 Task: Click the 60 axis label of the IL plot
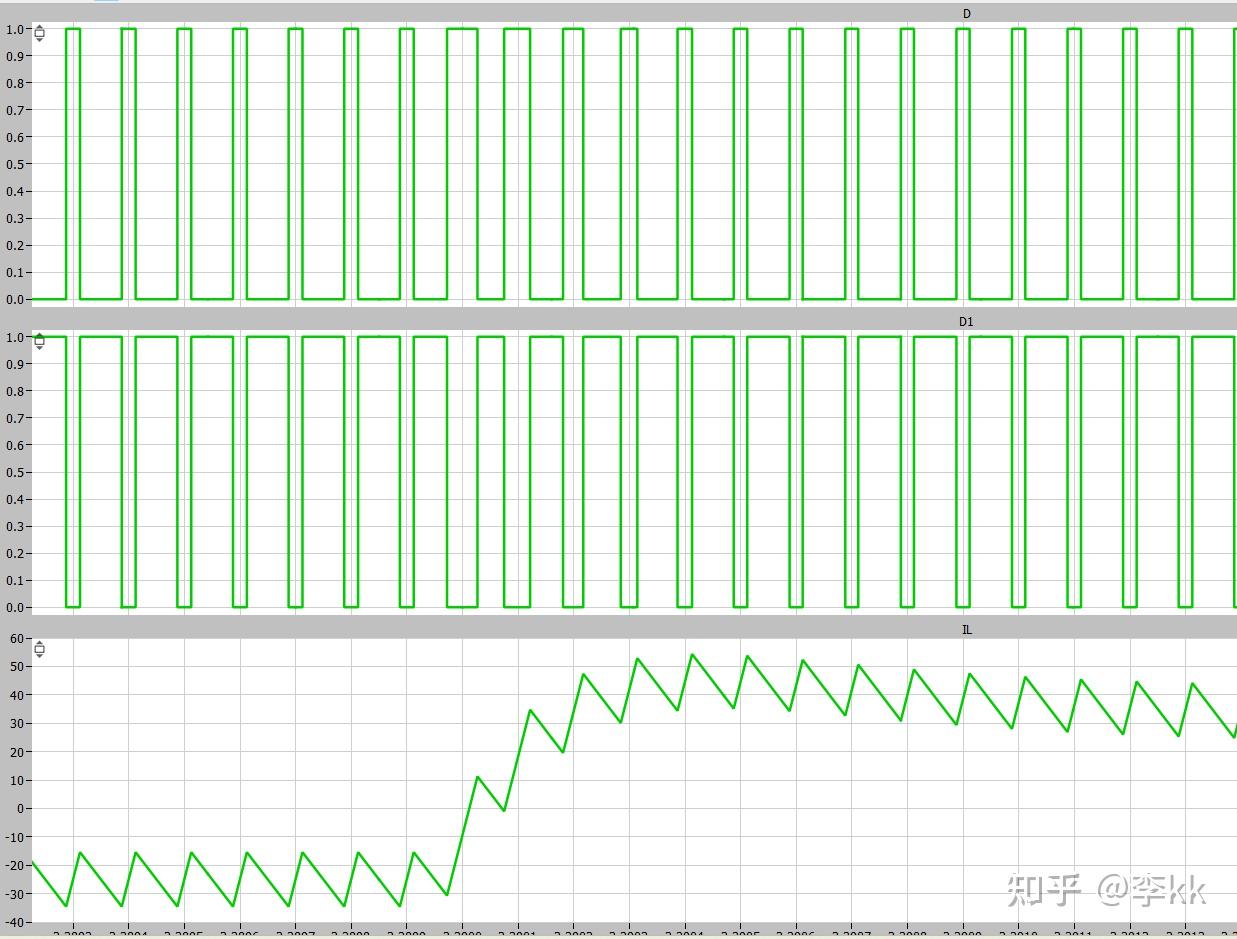pyautogui.click(x=17, y=638)
